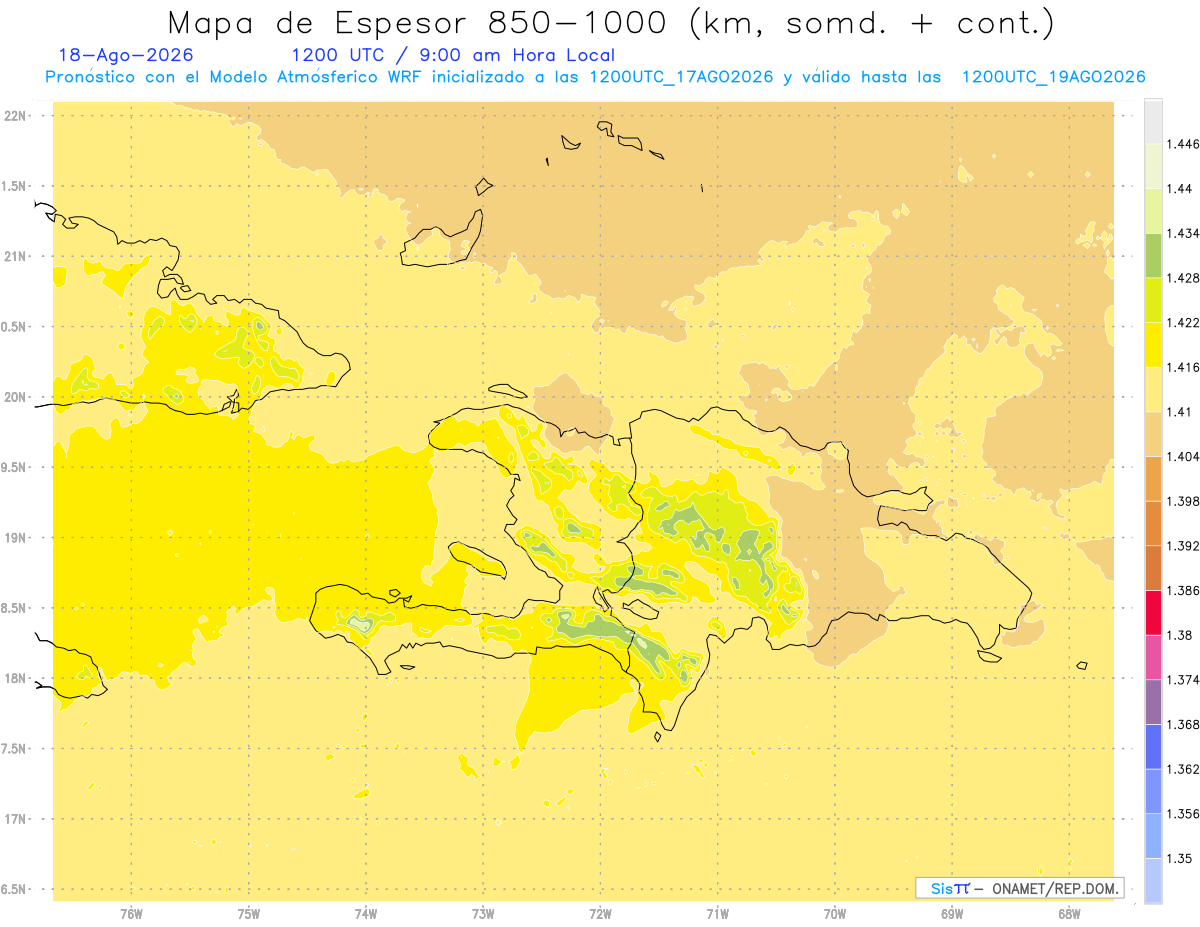
Task: Click the '74W' longitude label
Action: (366, 914)
